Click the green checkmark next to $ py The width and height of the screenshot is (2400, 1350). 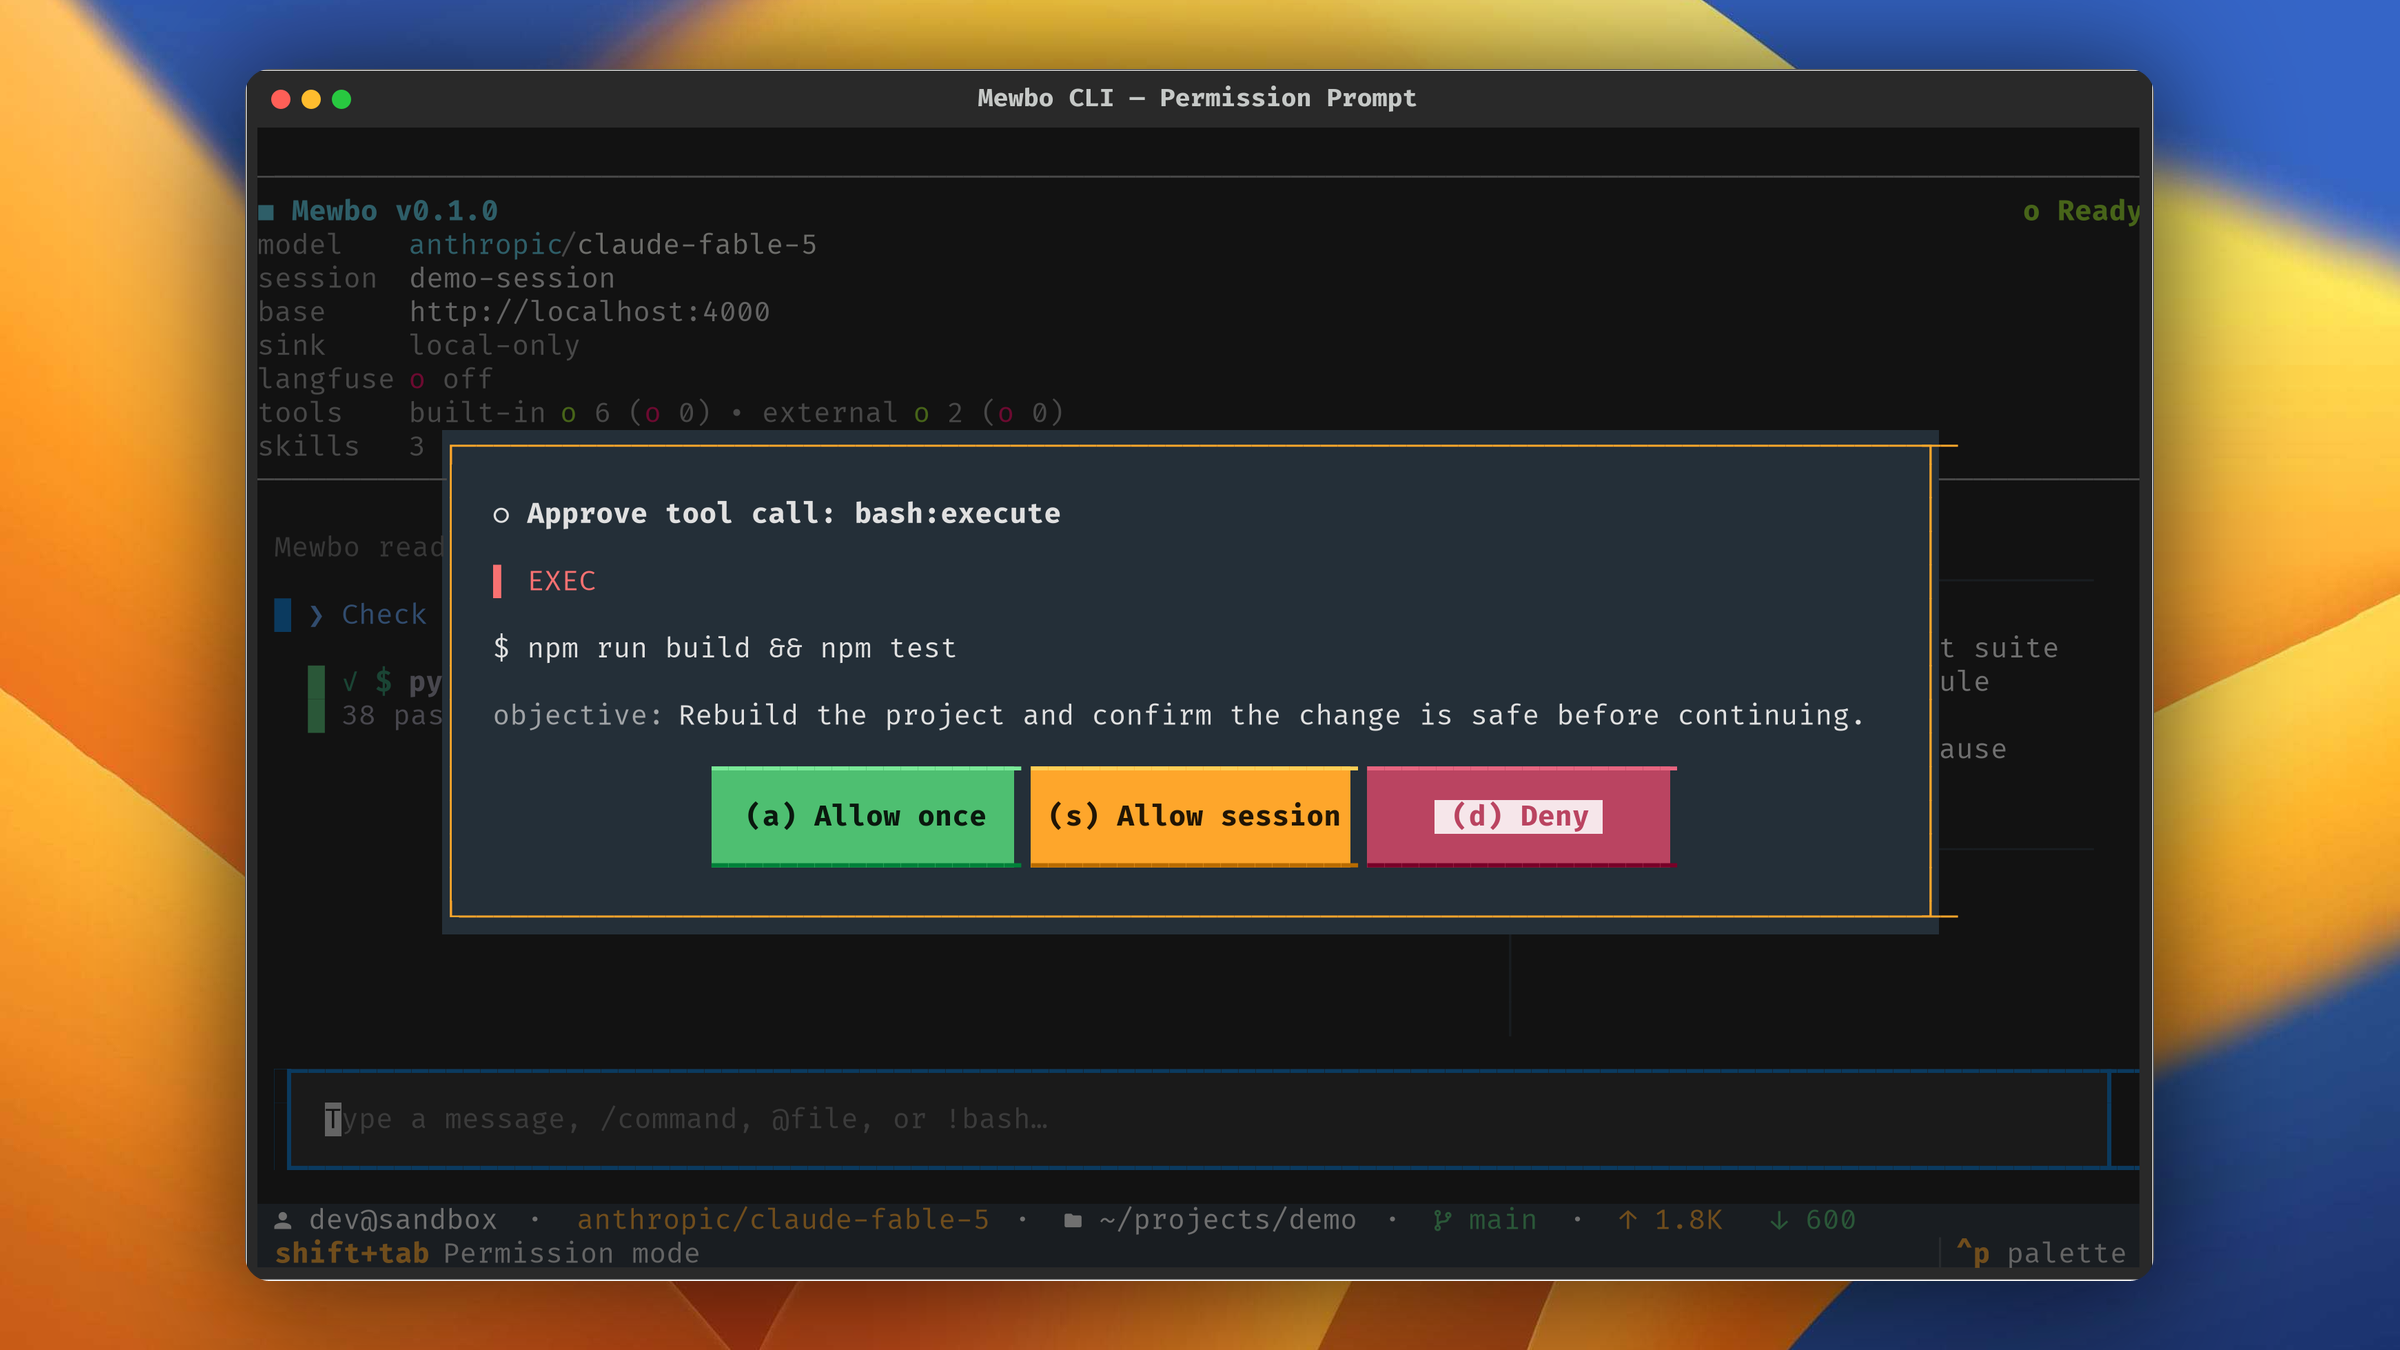350,683
